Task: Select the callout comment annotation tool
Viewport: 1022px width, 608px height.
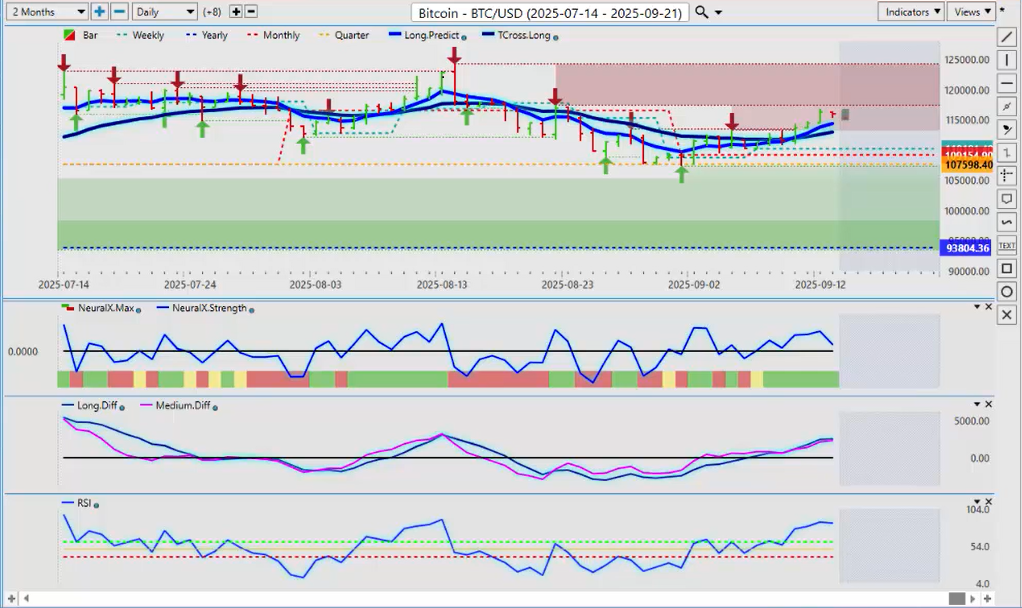Action: click(1007, 199)
